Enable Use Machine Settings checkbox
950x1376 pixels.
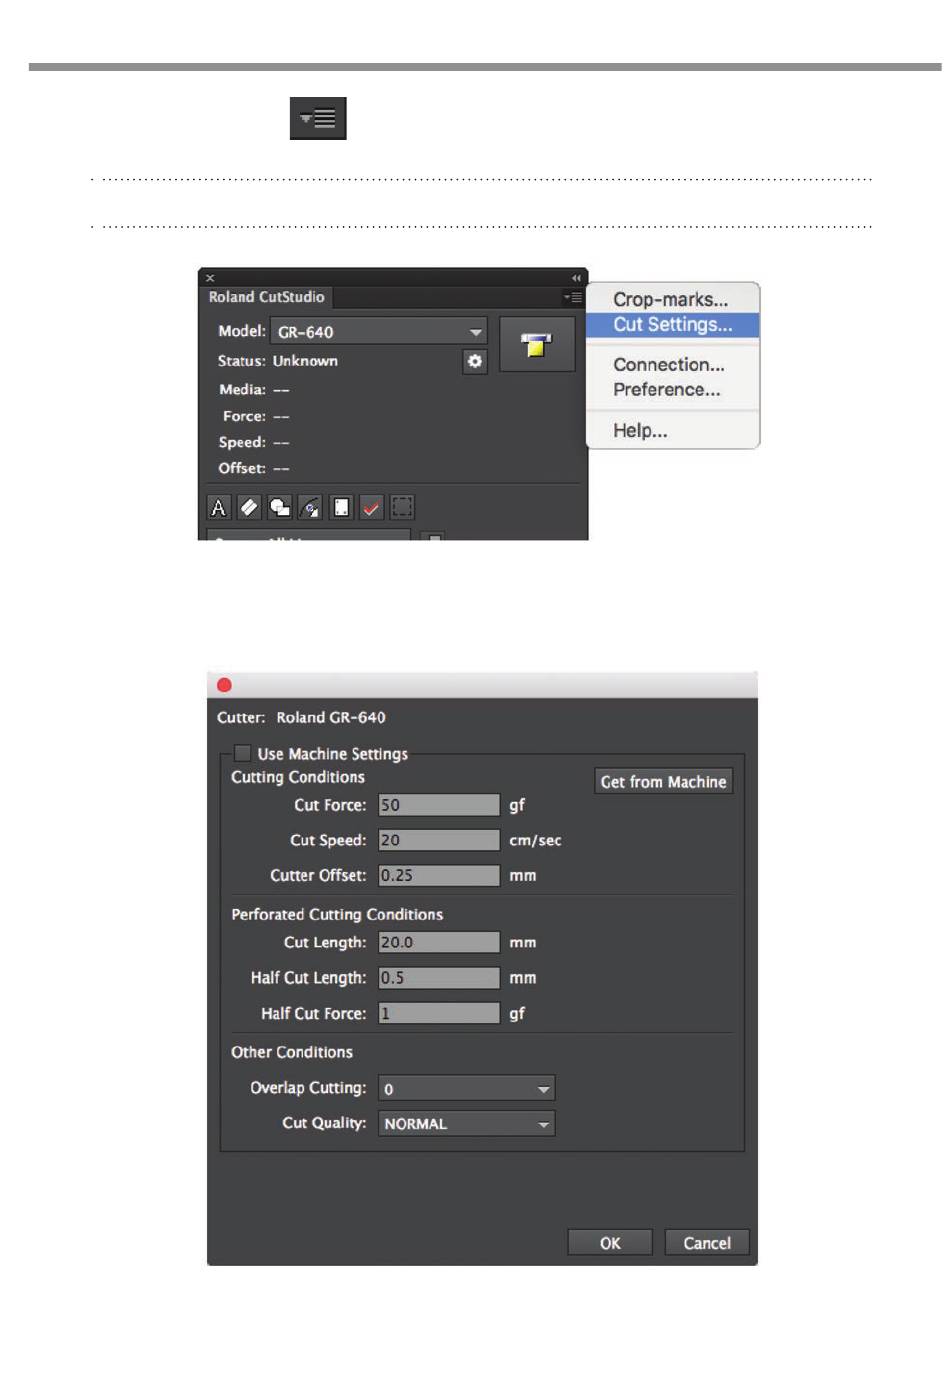coord(242,753)
